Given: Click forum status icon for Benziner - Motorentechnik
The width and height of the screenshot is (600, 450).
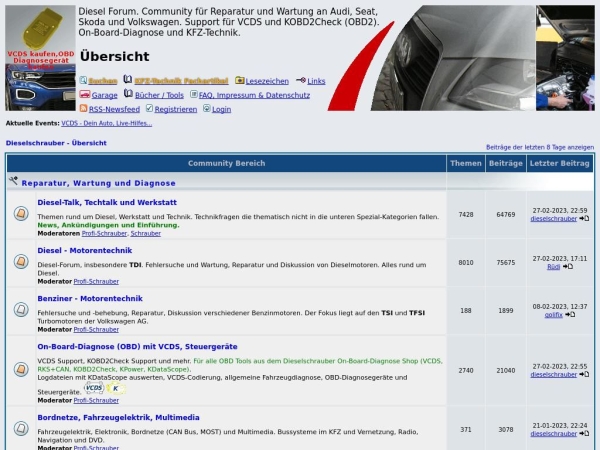Looking at the screenshot, I should (x=21, y=310).
